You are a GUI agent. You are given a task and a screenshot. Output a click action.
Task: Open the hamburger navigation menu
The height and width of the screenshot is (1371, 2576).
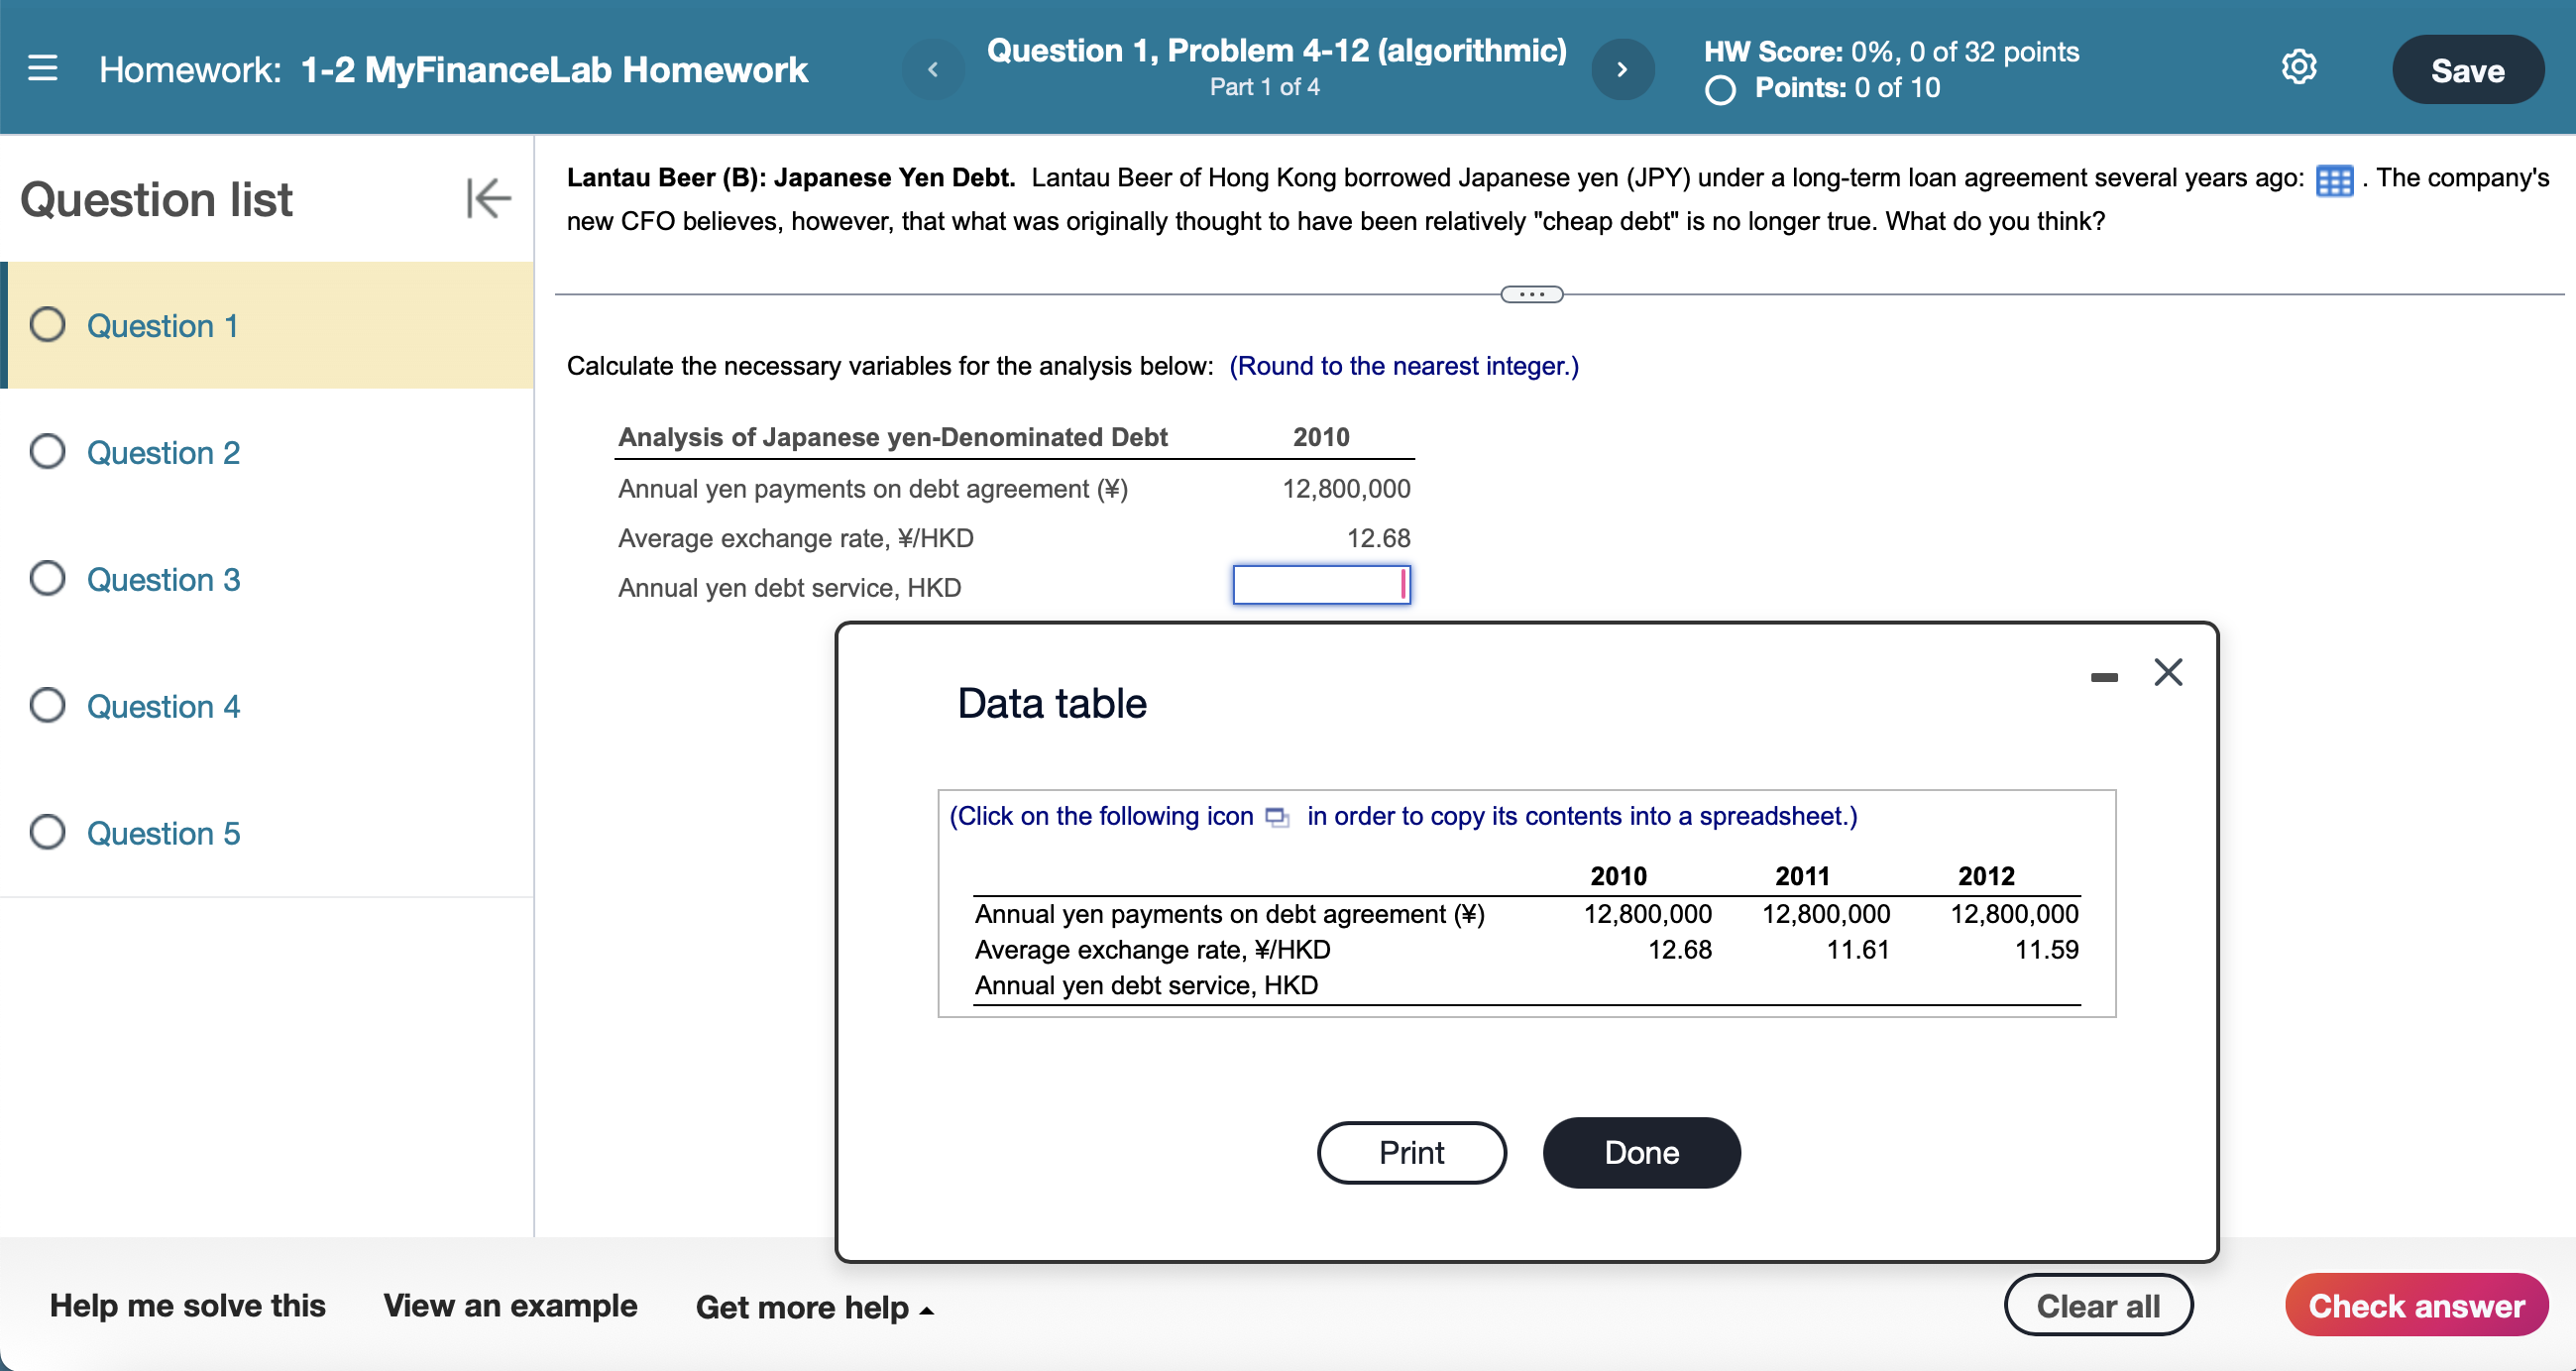click(x=42, y=68)
